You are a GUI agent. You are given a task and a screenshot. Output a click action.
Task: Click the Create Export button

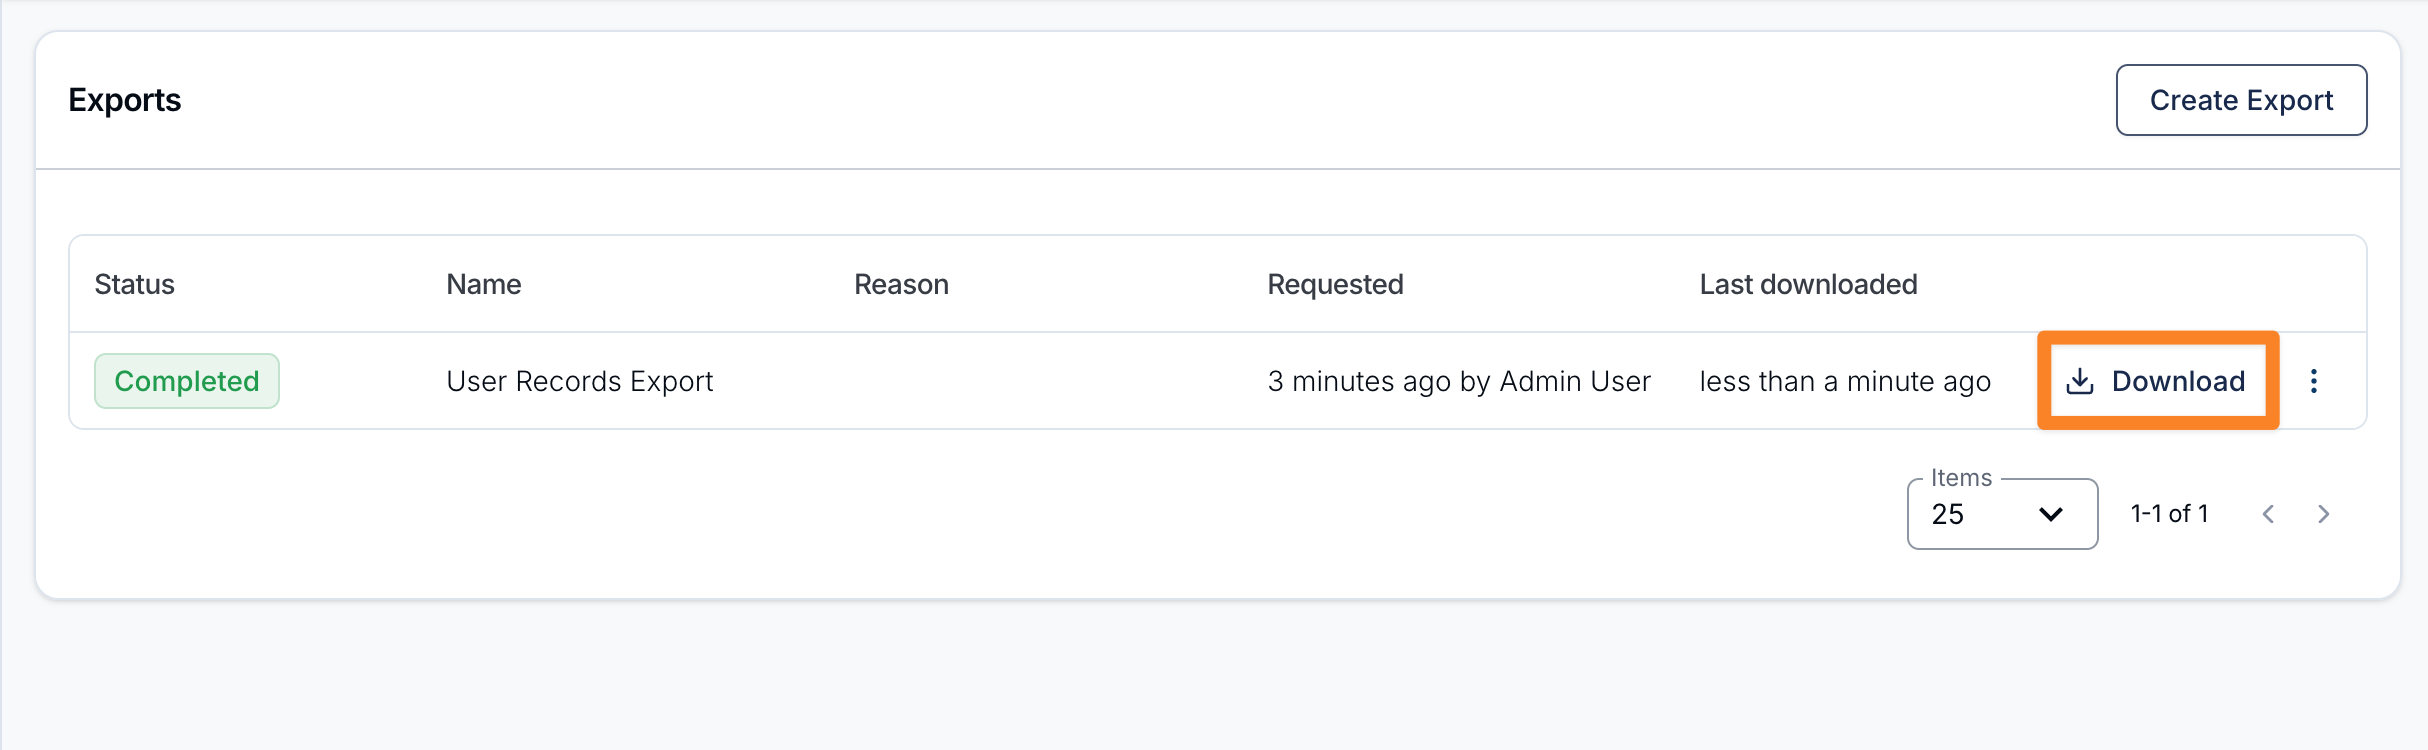[x=2241, y=100]
